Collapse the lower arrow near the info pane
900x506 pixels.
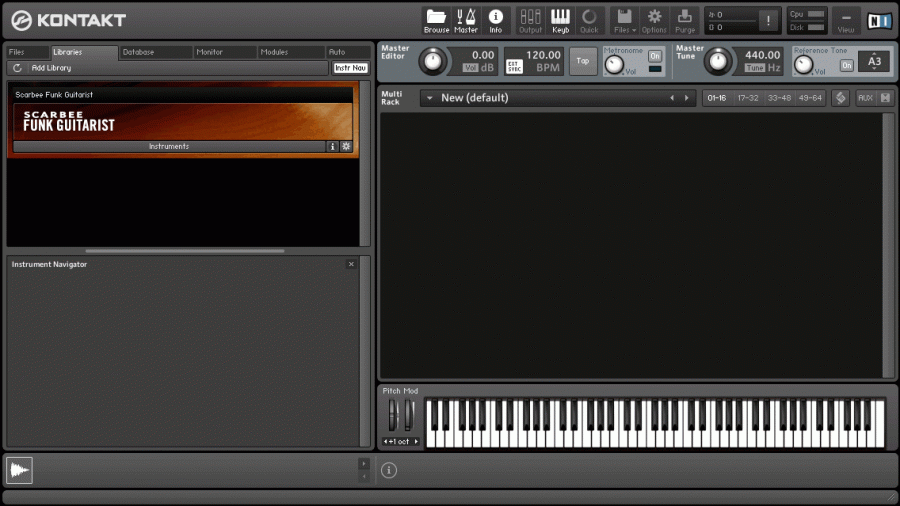[x=364, y=476]
